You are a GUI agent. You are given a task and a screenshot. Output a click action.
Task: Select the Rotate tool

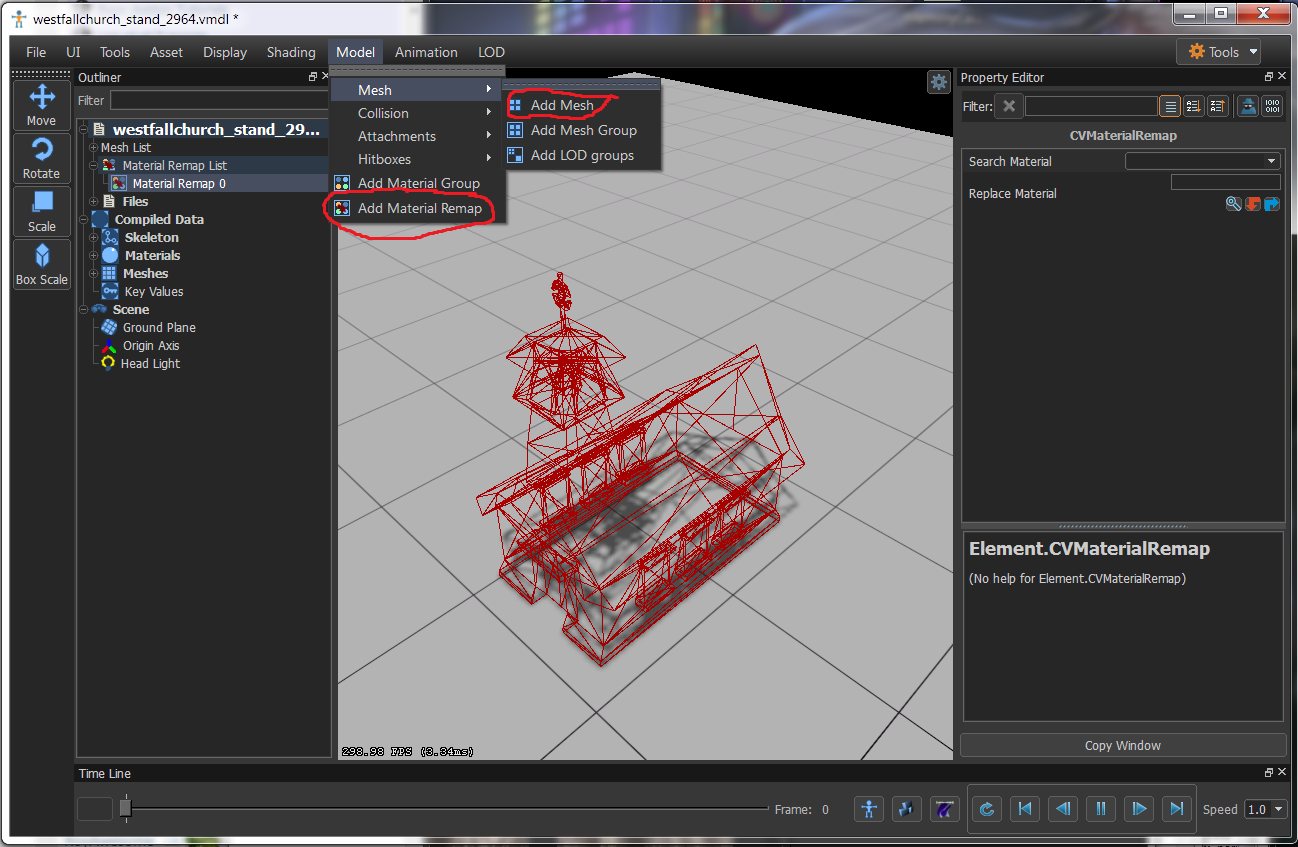point(41,158)
